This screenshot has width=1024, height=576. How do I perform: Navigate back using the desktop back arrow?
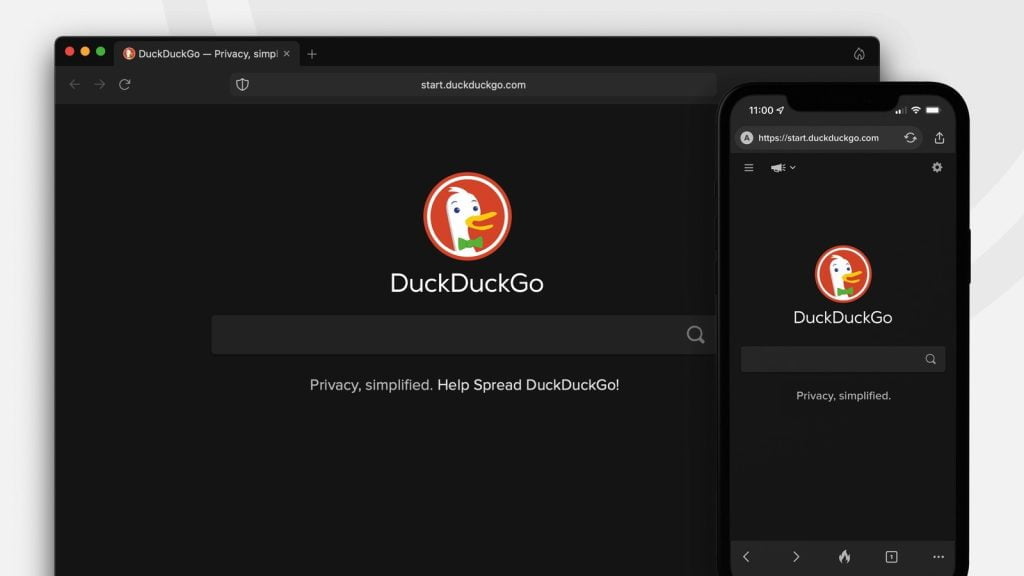point(74,85)
